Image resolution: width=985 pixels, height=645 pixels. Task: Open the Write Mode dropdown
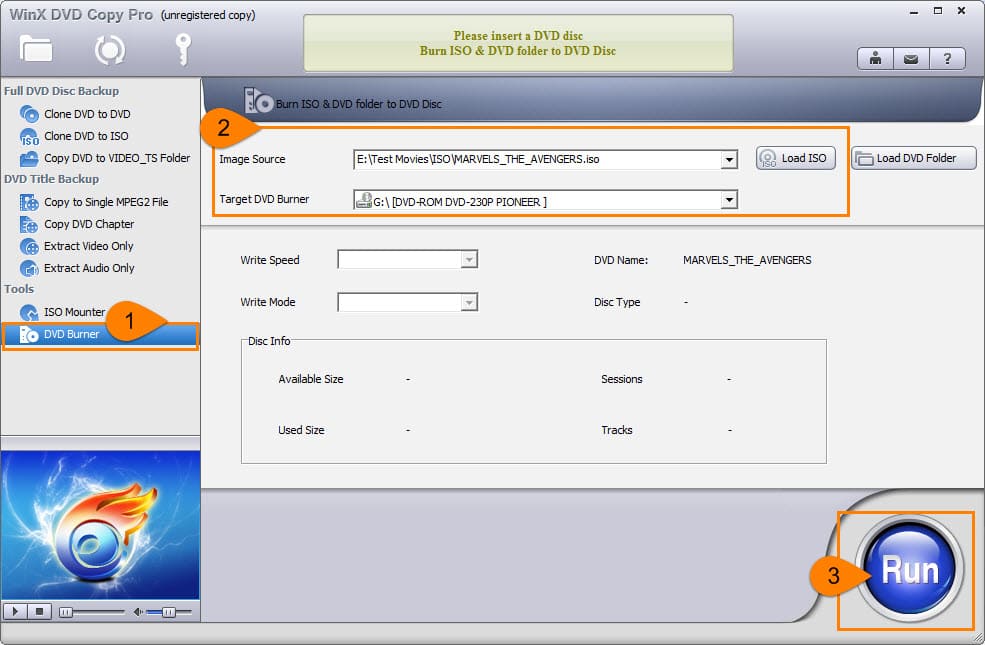(x=469, y=302)
